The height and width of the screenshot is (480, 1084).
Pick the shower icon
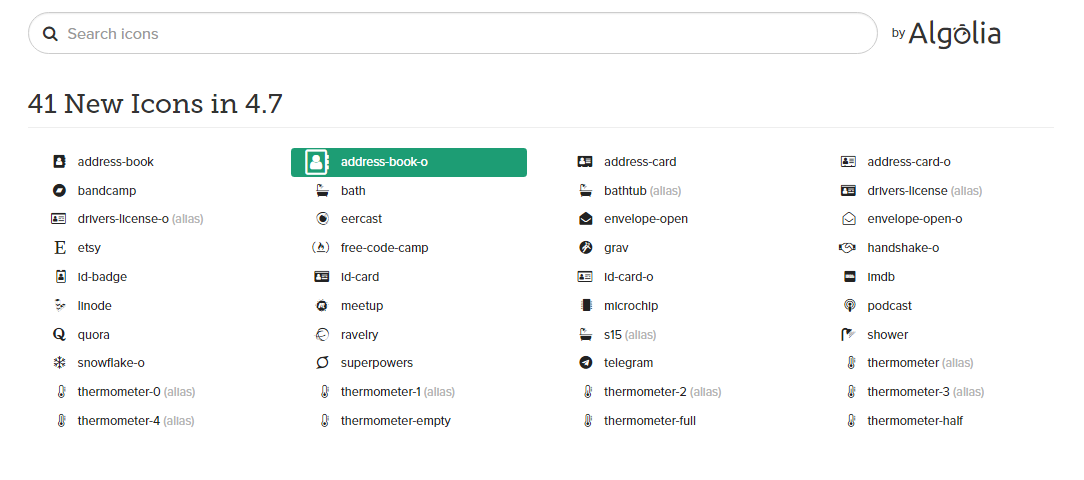point(848,335)
